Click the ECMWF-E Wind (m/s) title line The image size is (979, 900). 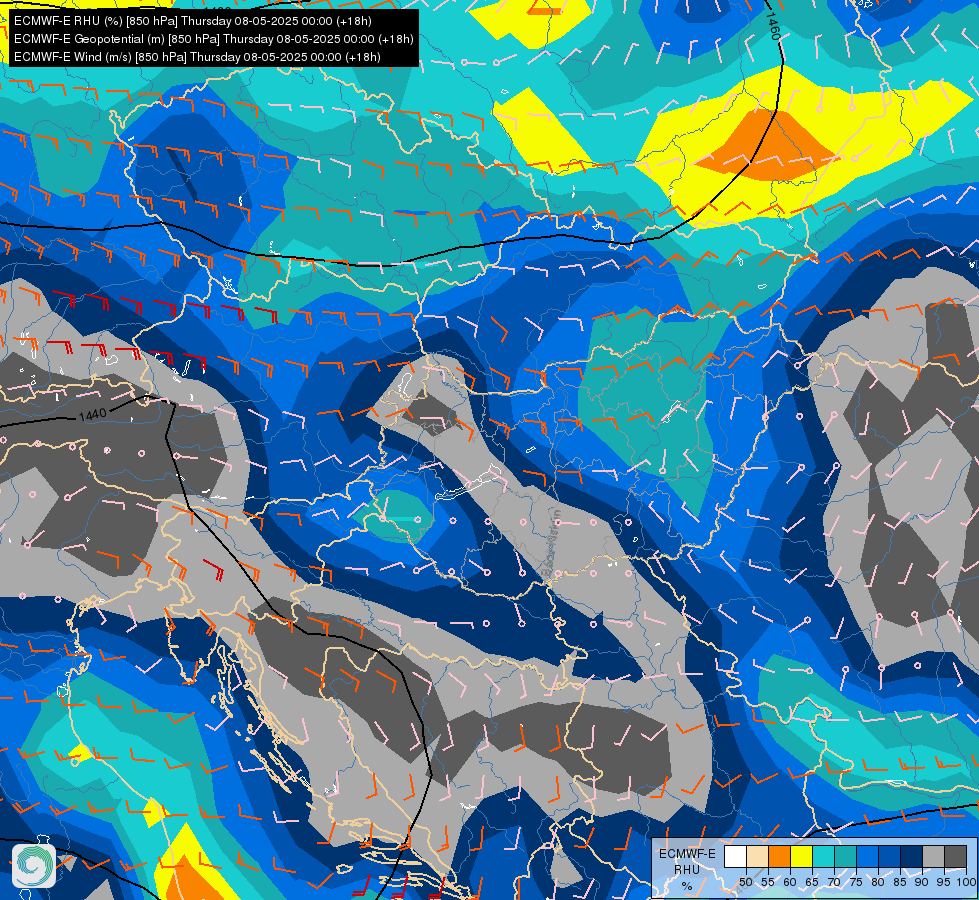coord(197,57)
